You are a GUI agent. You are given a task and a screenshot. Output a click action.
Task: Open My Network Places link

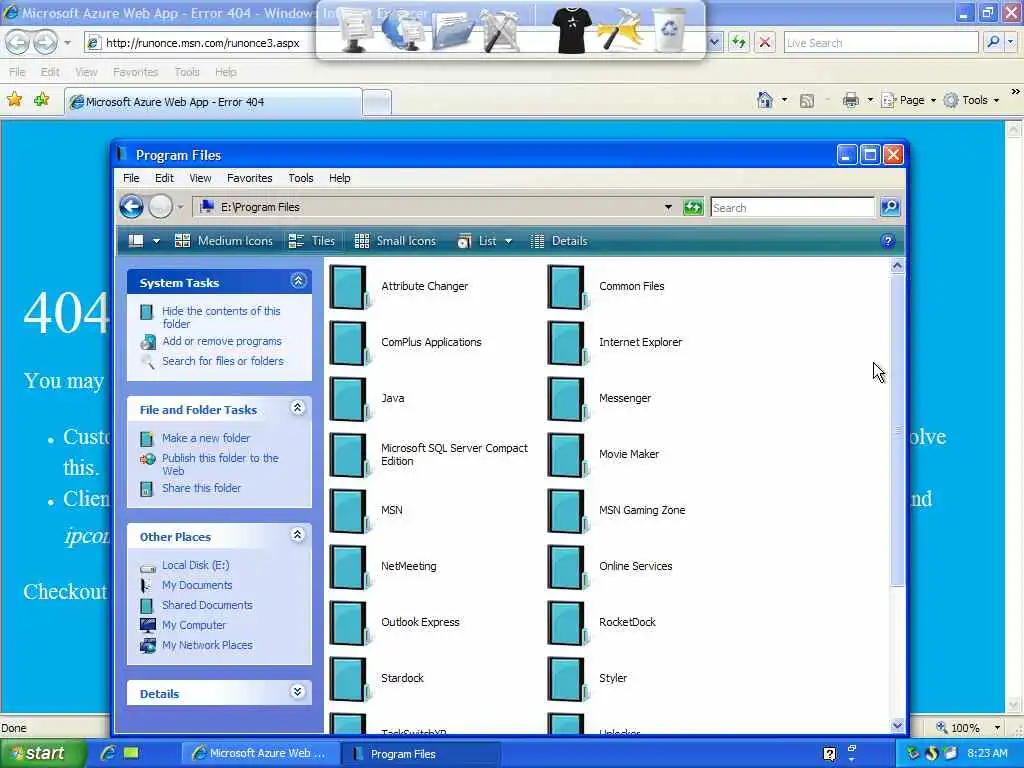207,645
